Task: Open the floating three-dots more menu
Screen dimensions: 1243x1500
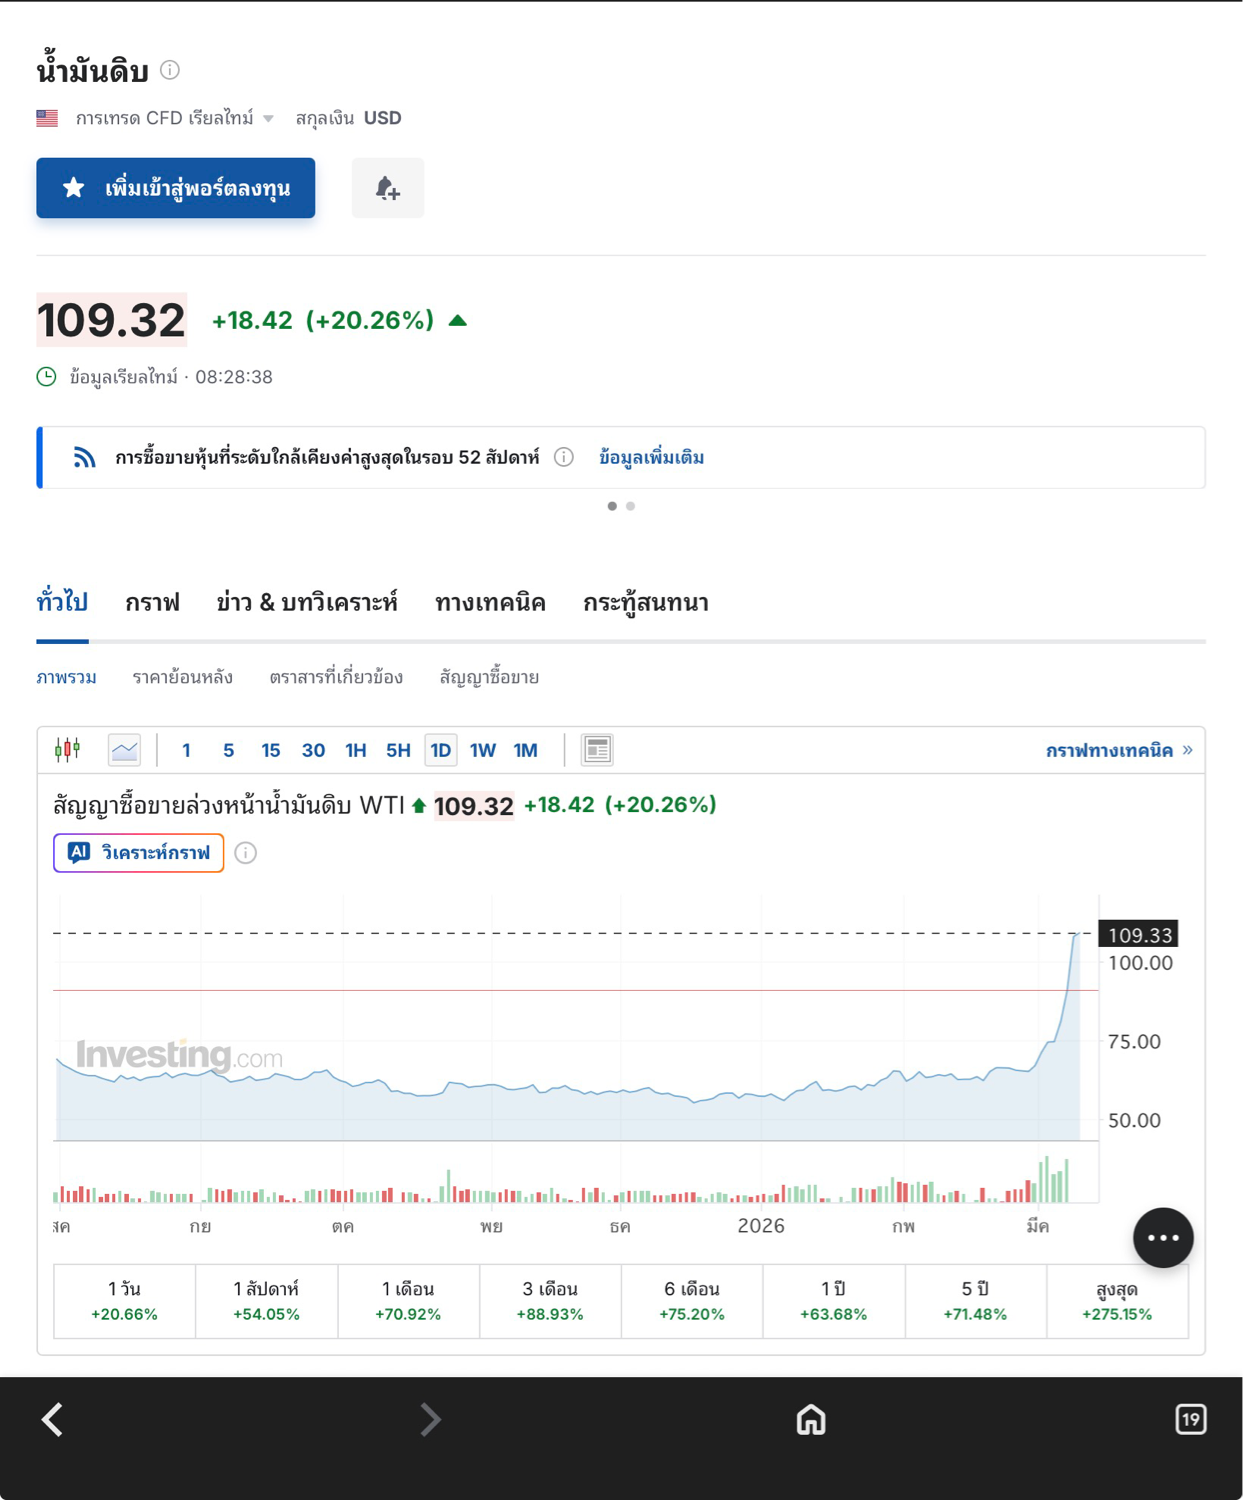Action: 1163,1238
